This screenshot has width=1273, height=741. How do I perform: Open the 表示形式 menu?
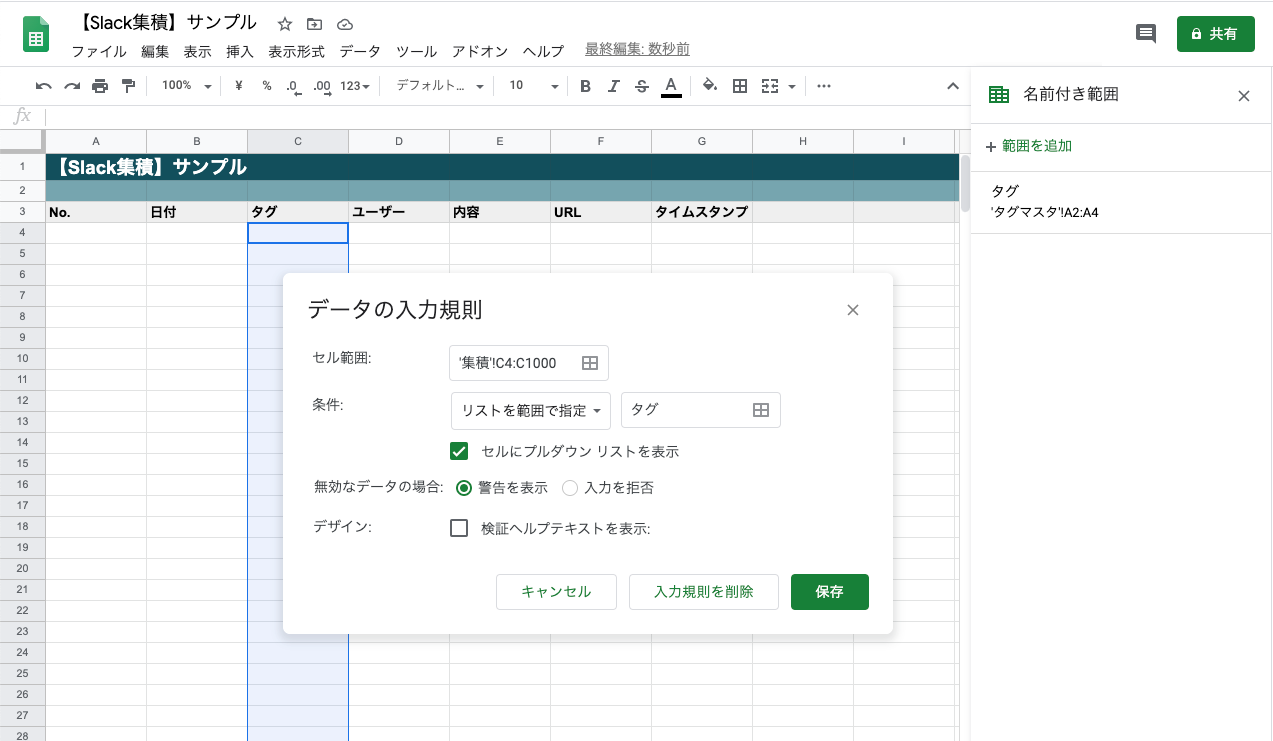(x=297, y=51)
